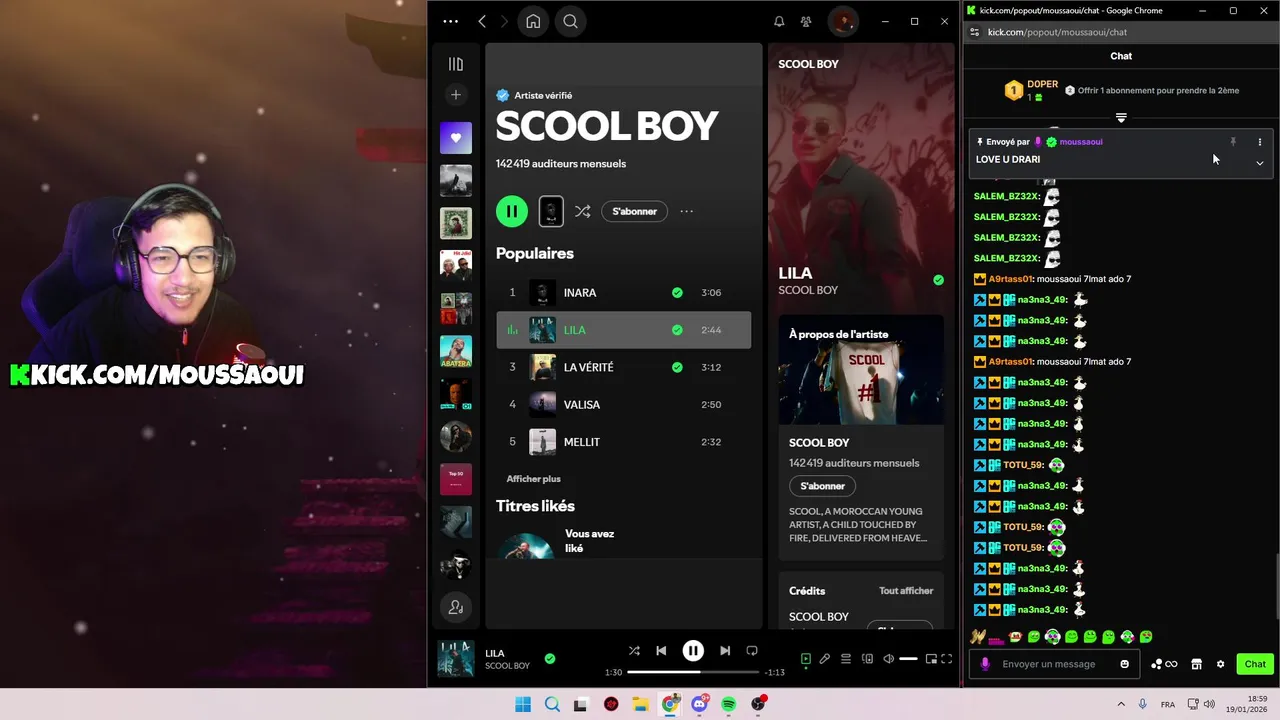
Task: Play track LA VÉRITÉ
Action: coord(623,367)
